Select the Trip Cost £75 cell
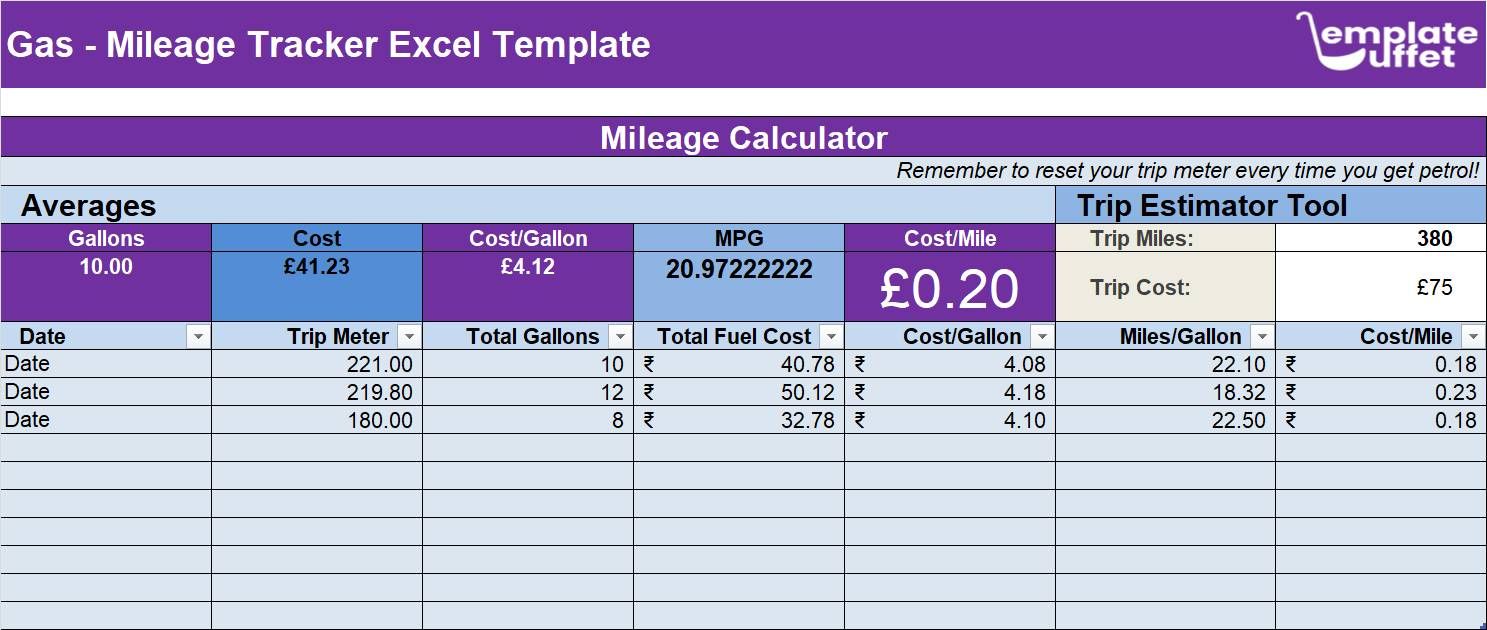The height and width of the screenshot is (630, 1487). [1380, 285]
